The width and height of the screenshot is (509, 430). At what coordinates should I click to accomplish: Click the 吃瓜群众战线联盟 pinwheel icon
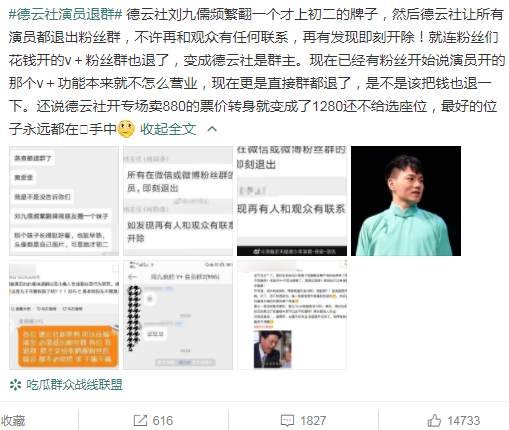(x=15, y=385)
